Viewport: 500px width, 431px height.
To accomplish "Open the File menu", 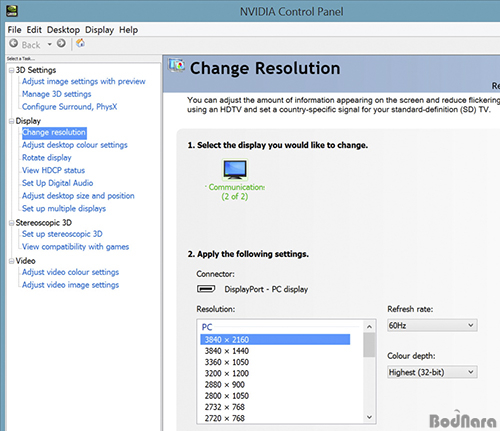I will pos(14,30).
